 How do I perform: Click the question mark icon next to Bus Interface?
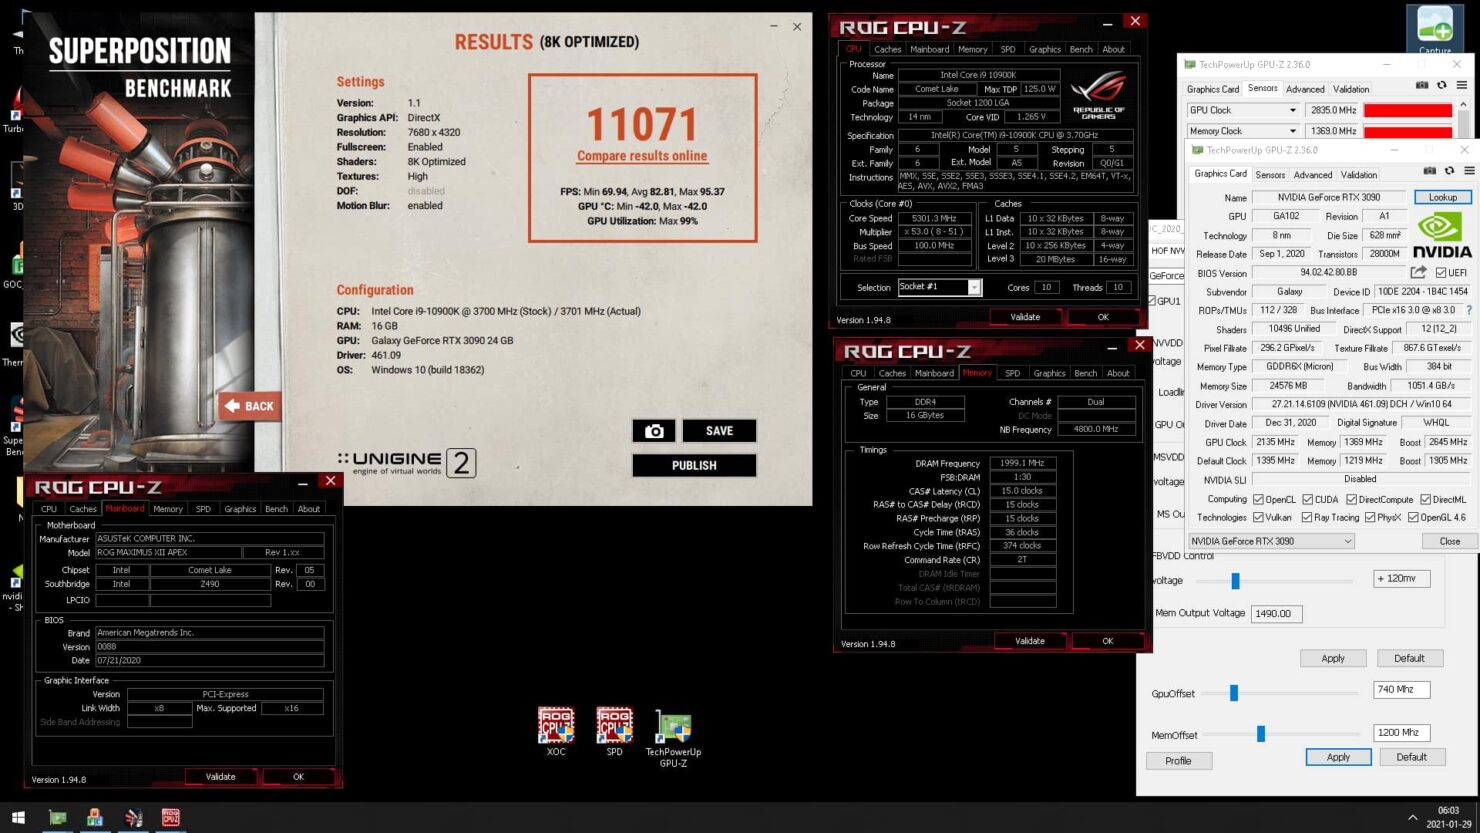pyautogui.click(x=1469, y=310)
